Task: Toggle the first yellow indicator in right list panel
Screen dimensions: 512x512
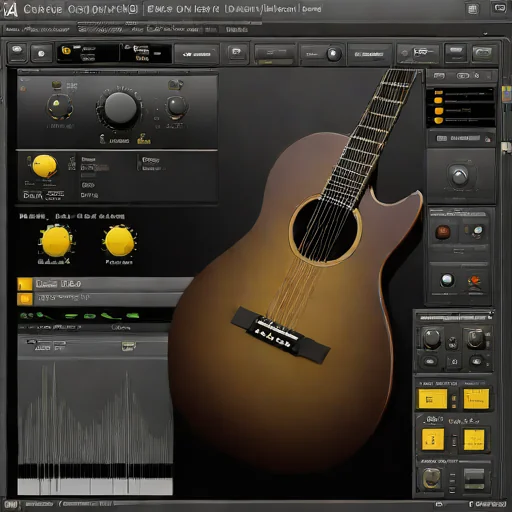Action: click(438, 93)
